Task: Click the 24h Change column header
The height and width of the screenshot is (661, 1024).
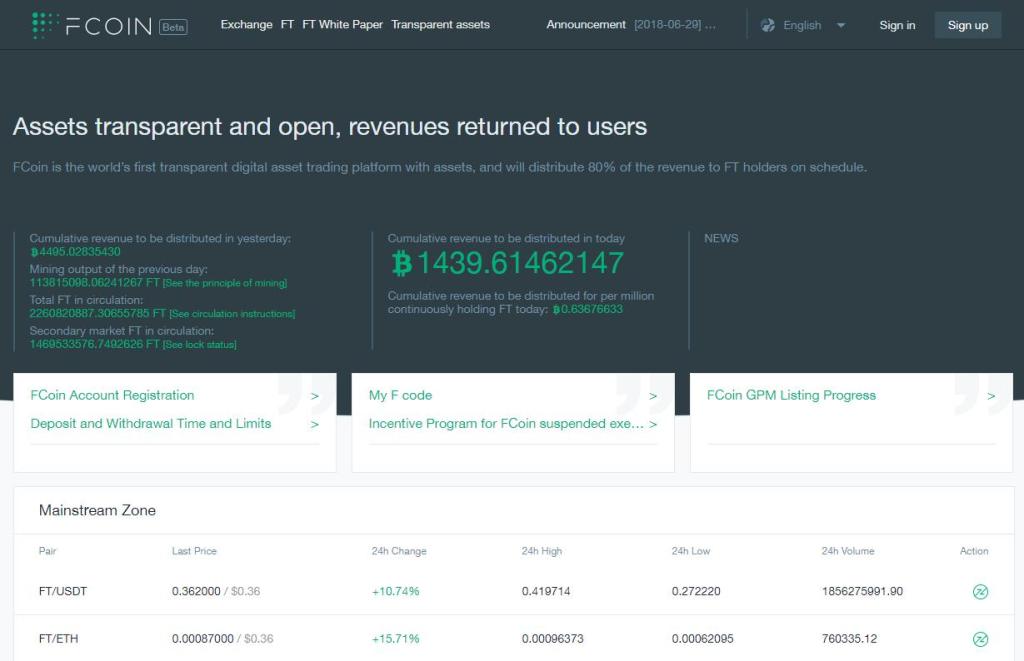Action: pyautogui.click(x=399, y=551)
